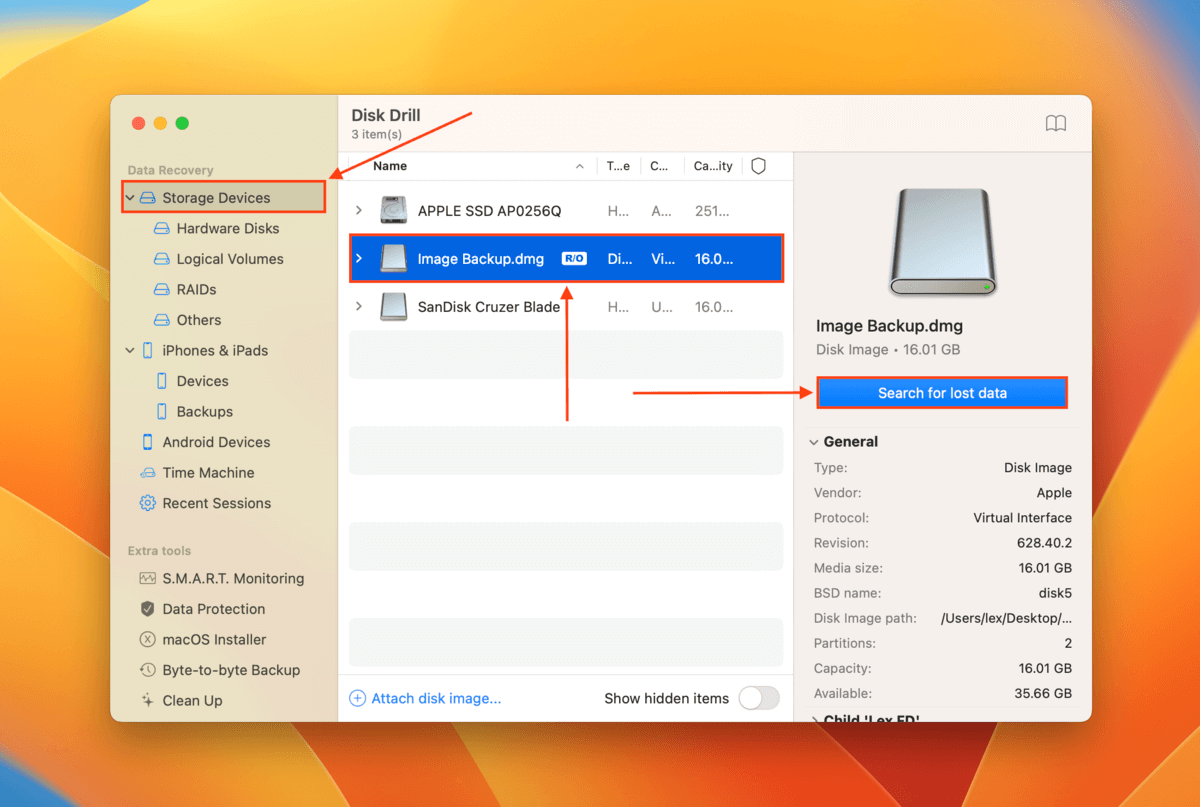Collapse the Storage Devices section
Image resolution: width=1200 pixels, height=807 pixels.
(x=130, y=198)
